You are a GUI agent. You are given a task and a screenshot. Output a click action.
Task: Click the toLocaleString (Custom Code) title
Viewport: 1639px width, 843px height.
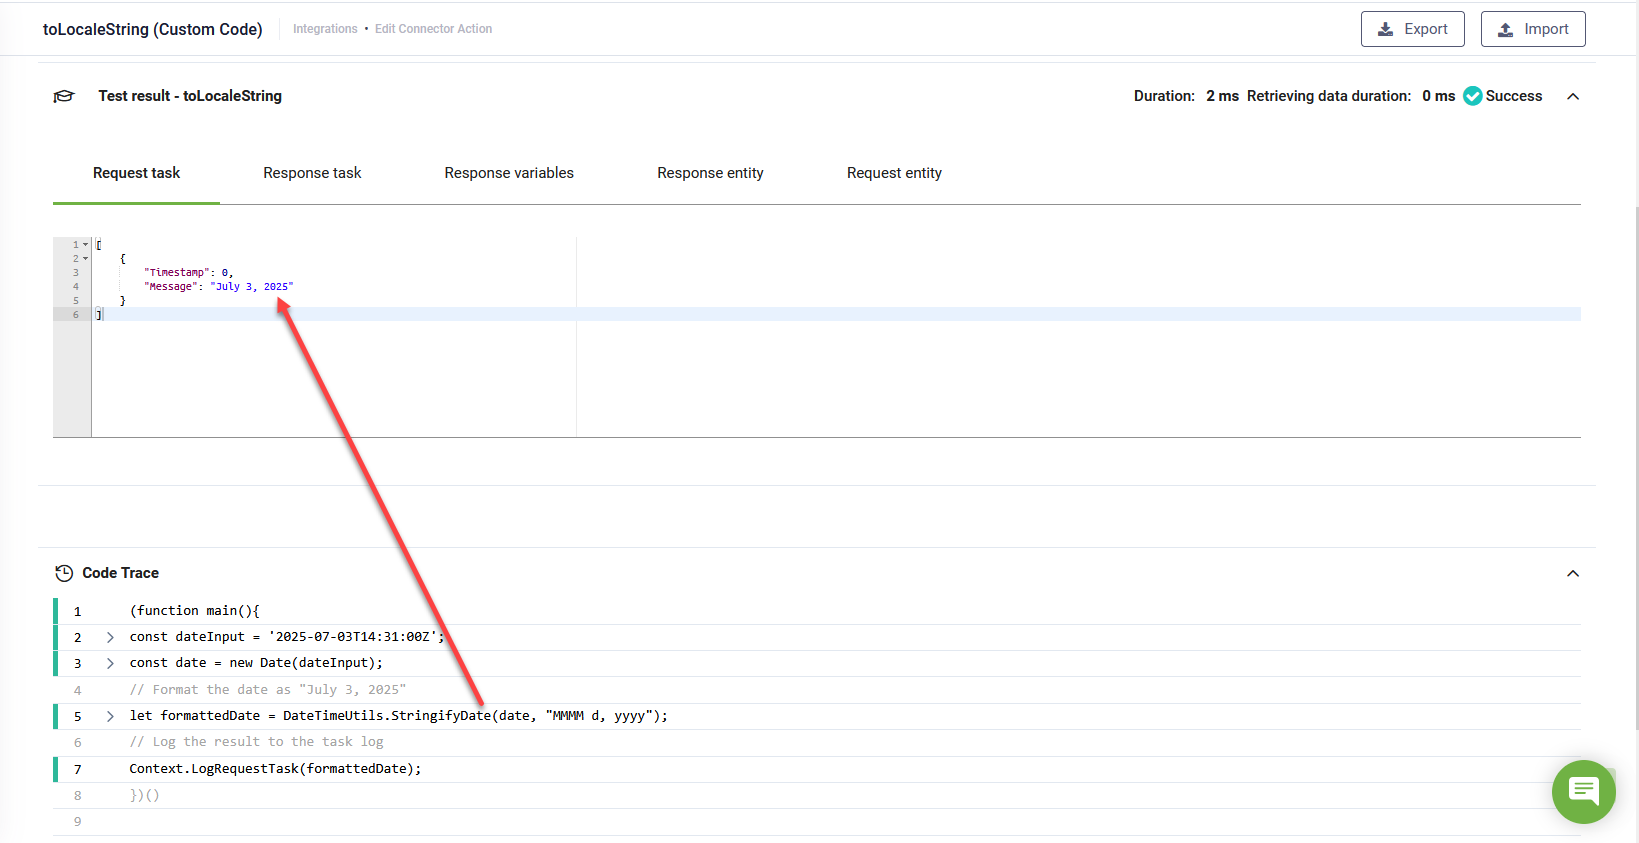point(153,29)
